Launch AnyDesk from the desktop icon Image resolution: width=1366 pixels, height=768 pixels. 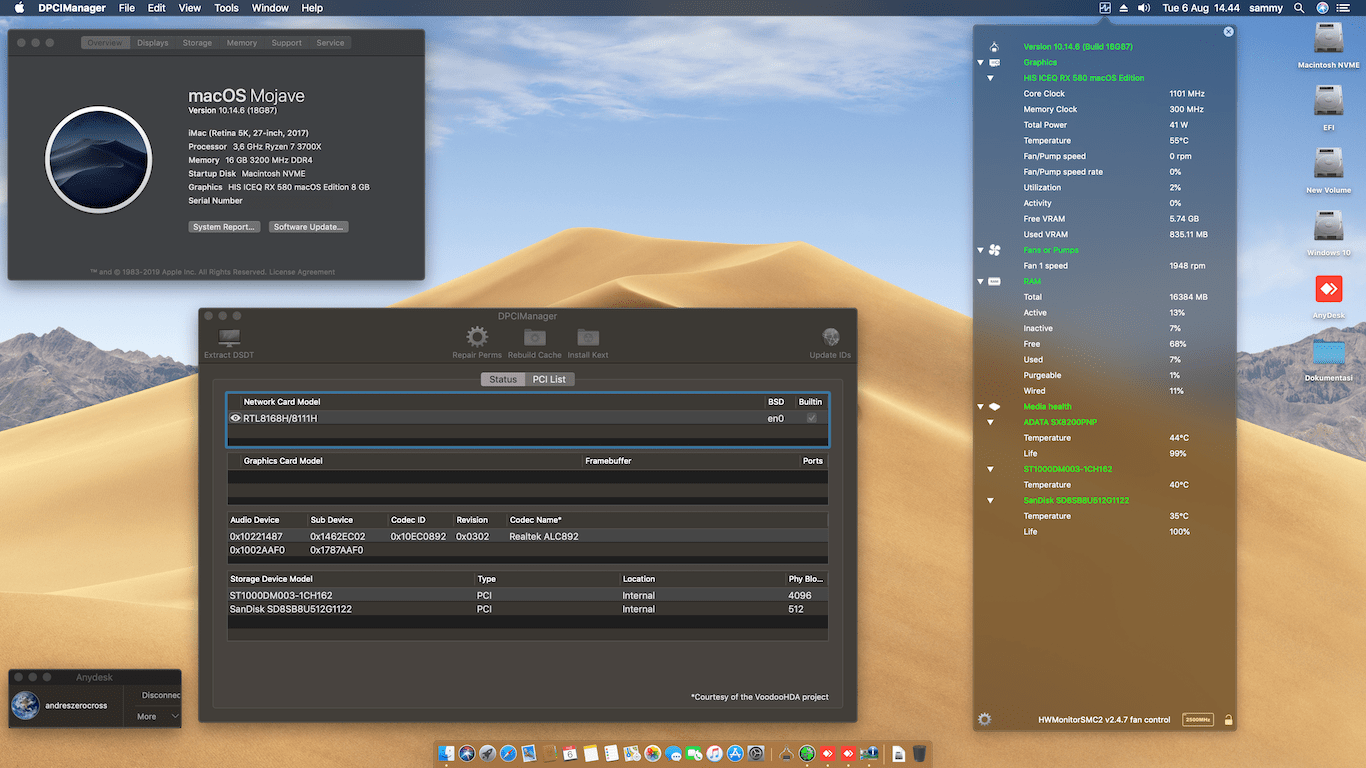click(x=1328, y=290)
